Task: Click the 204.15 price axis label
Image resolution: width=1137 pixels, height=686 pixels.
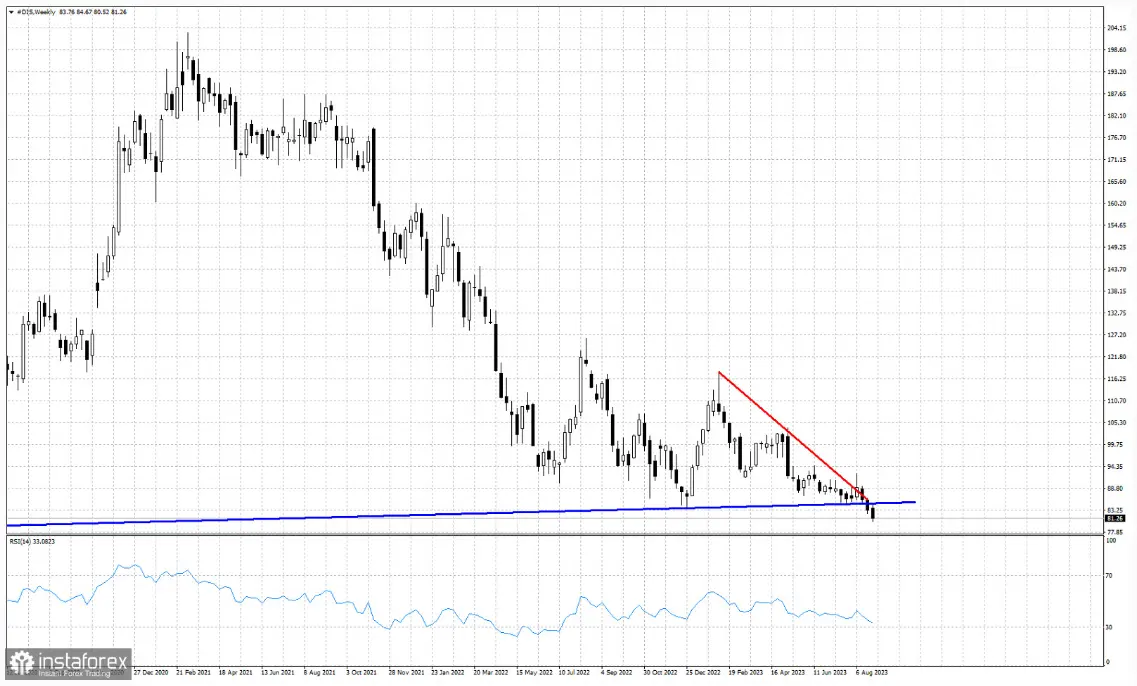Action: [1118, 28]
